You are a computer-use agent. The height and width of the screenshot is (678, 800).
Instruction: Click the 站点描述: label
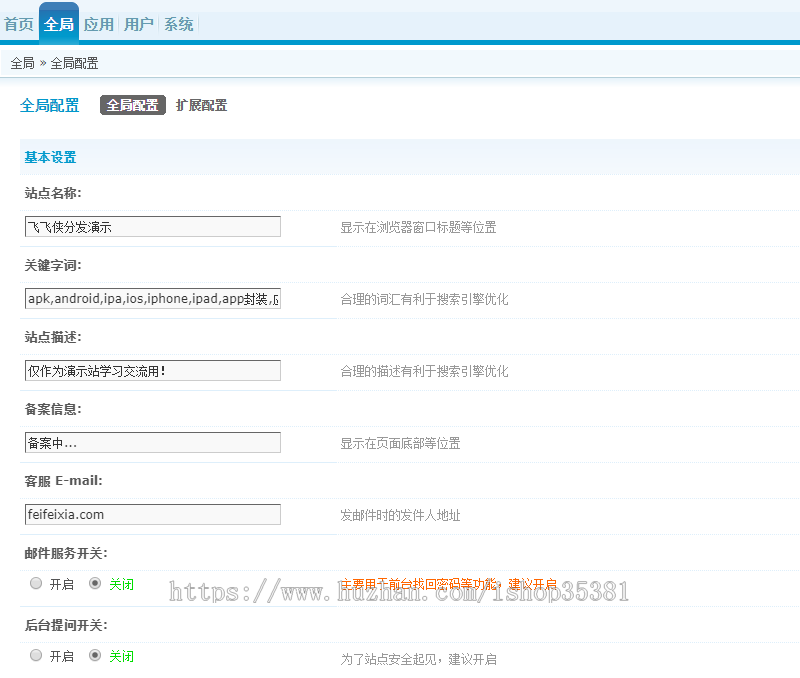[53, 337]
